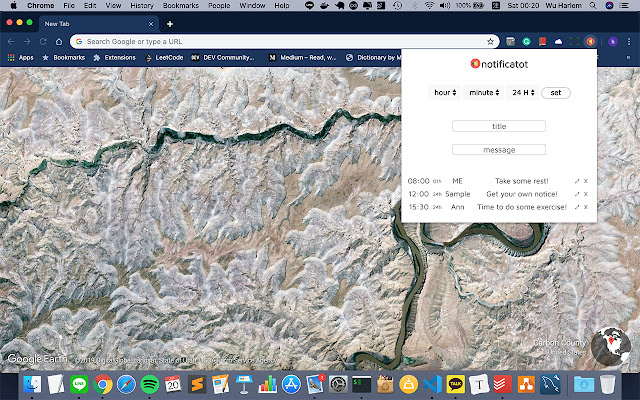This screenshot has height=400, width=640.
Task: Focus the message input field
Action: (499, 150)
